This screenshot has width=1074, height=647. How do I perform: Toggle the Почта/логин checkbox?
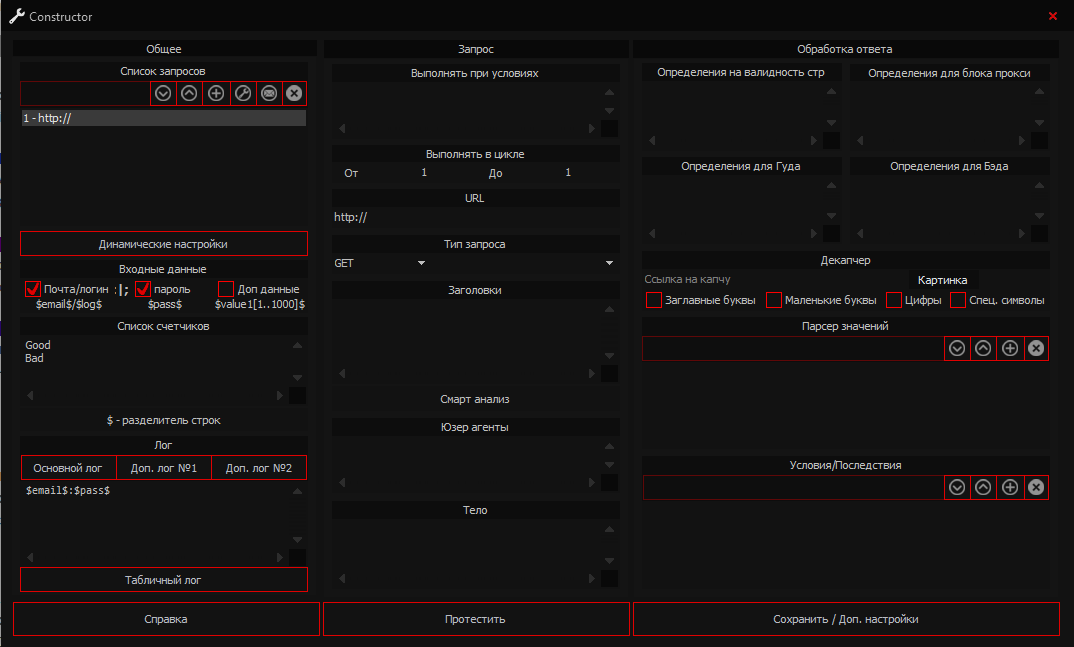(x=32, y=289)
